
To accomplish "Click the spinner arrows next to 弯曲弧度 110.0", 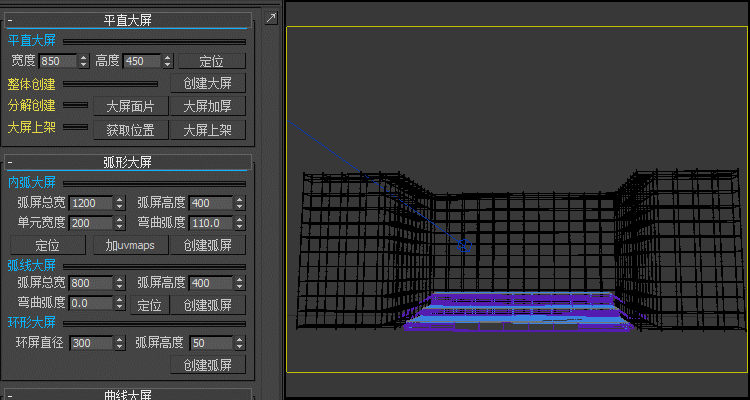I will 240,223.
